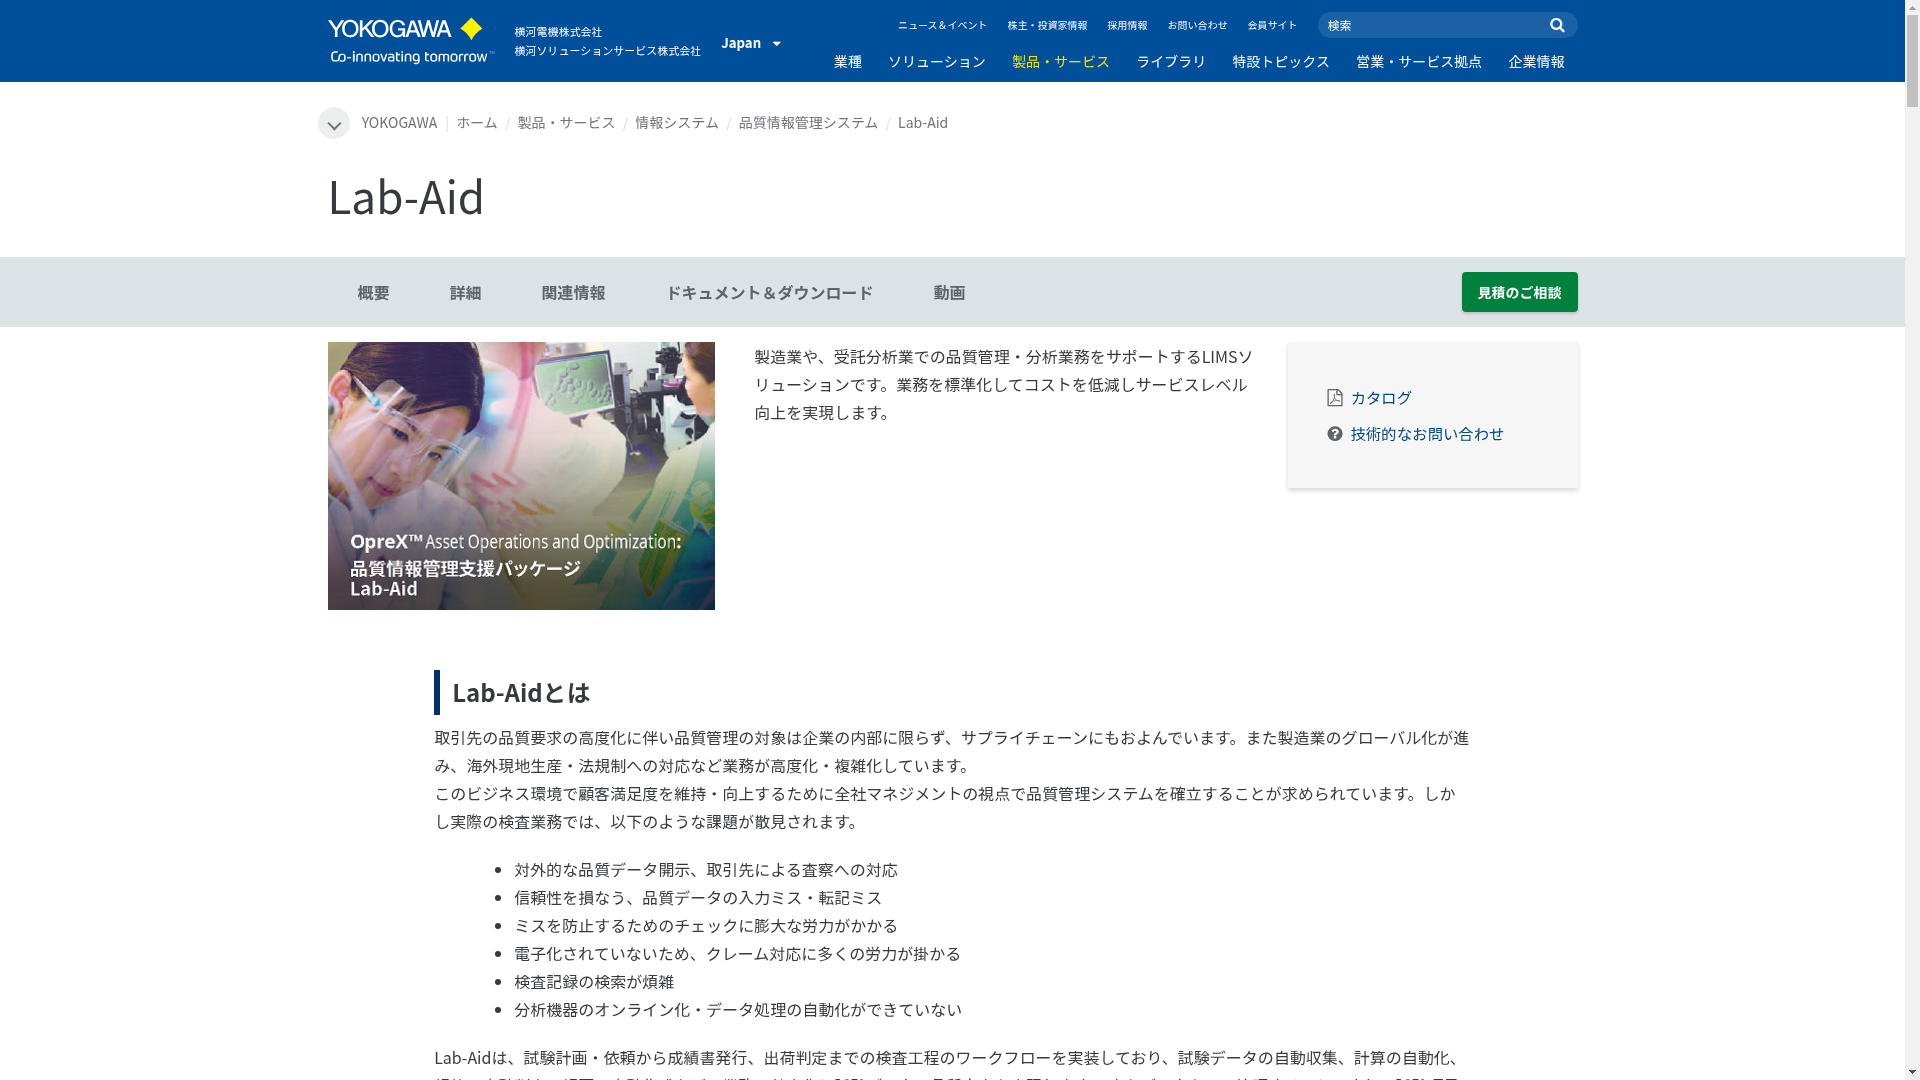The height and width of the screenshot is (1080, 1920).
Task: Click the green 見積のご相談 button
Action: (1520, 292)
